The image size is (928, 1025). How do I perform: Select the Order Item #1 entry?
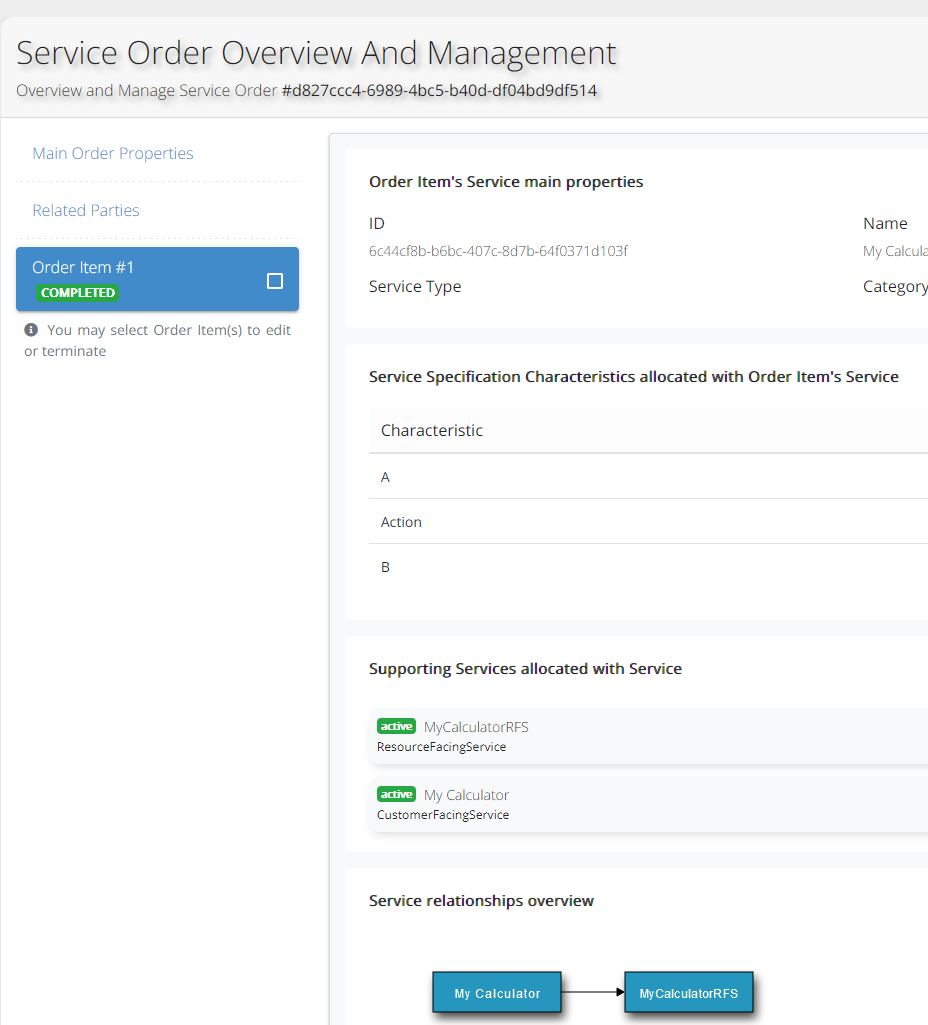click(84, 267)
